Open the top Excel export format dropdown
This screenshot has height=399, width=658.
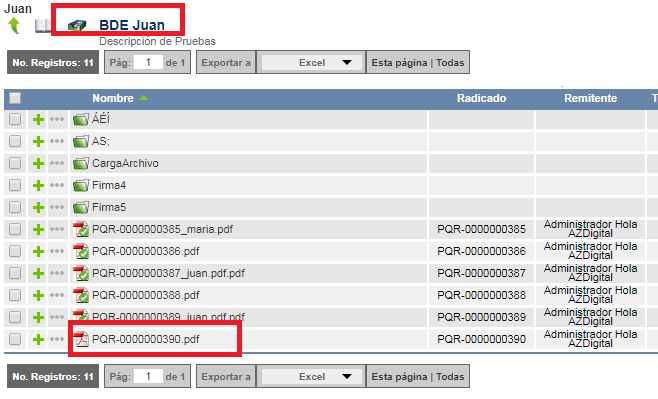coord(311,63)
